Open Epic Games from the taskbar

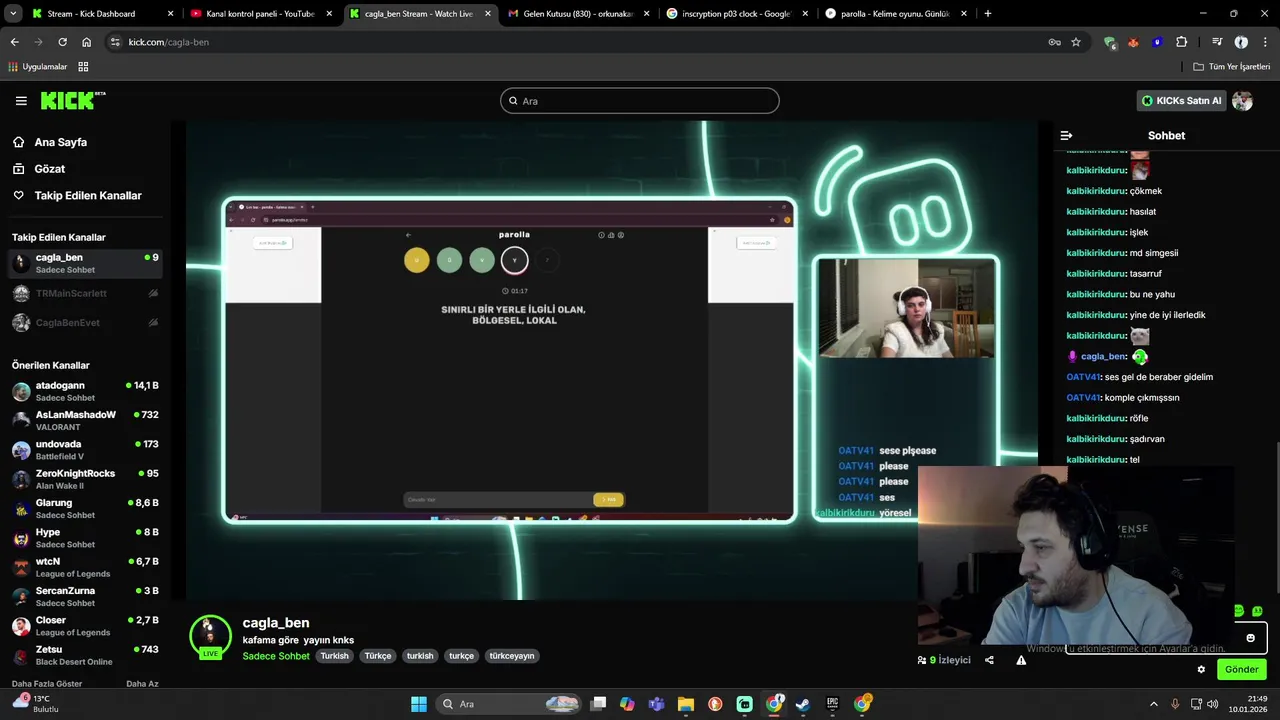click(x=832, y=704)
